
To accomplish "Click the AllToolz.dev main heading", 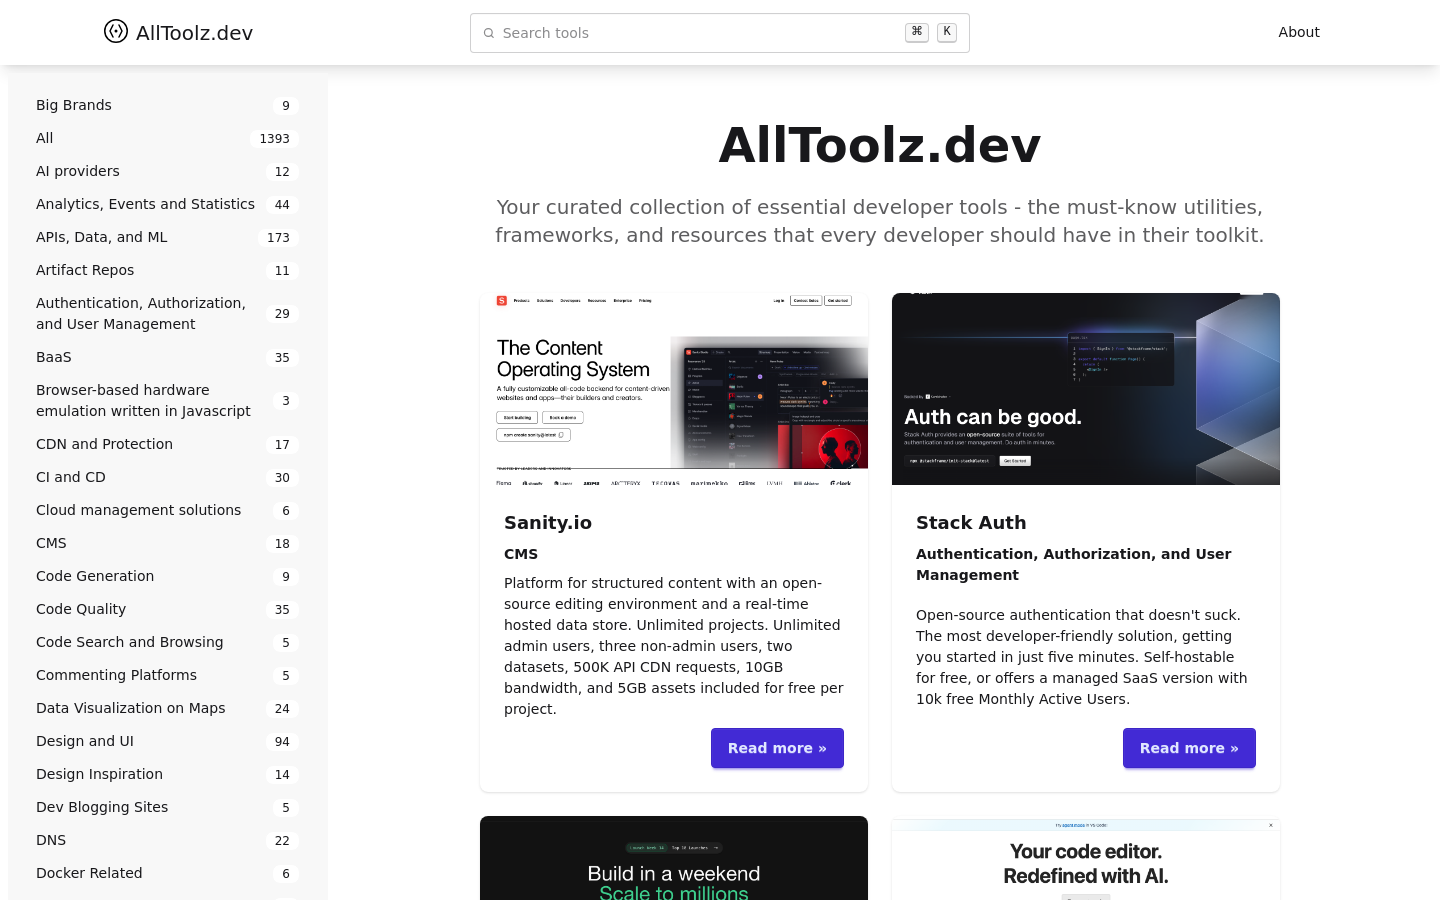I will click(880, 145).
